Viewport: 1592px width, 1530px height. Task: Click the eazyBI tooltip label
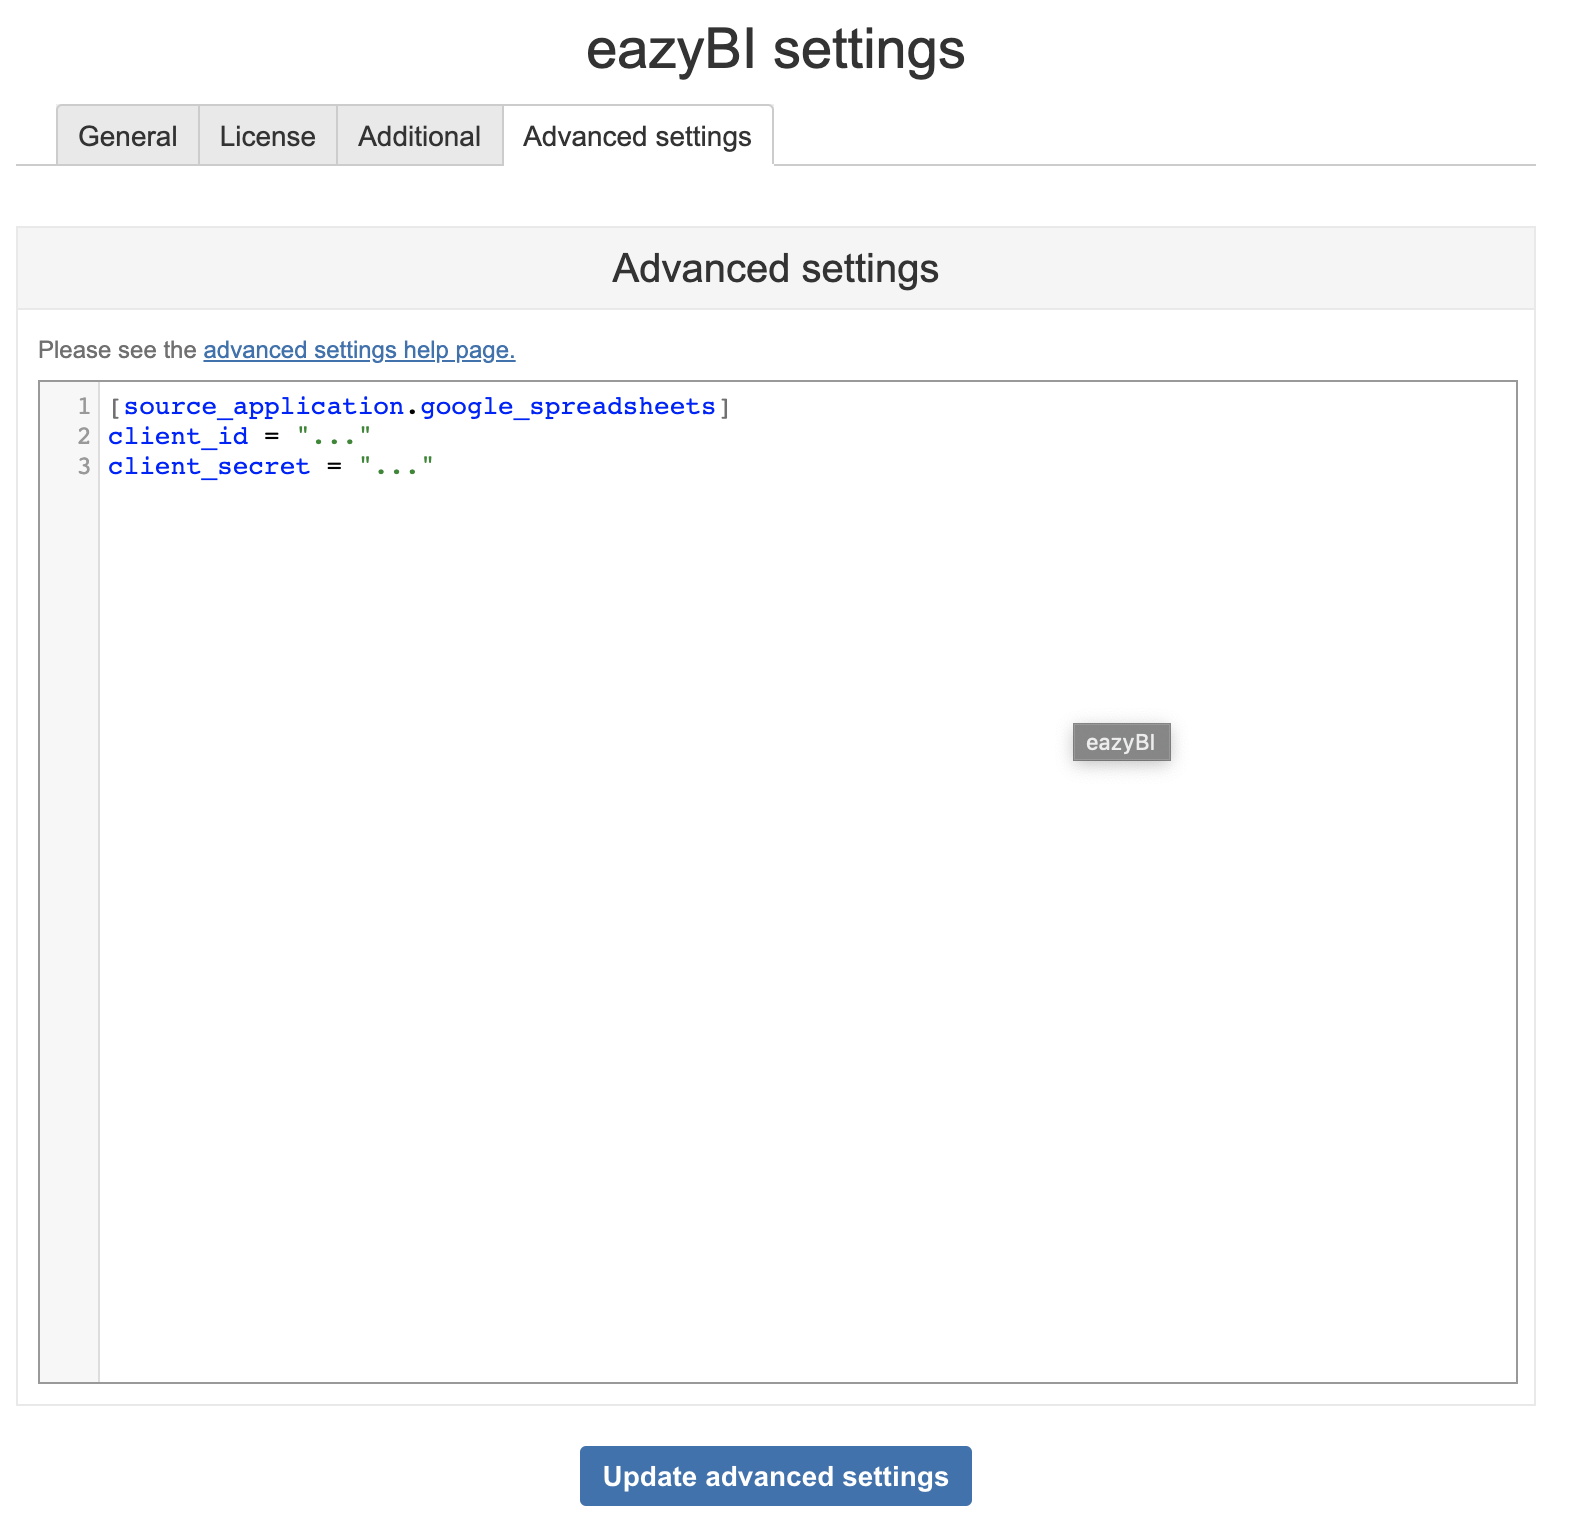tap(1121, 742)
